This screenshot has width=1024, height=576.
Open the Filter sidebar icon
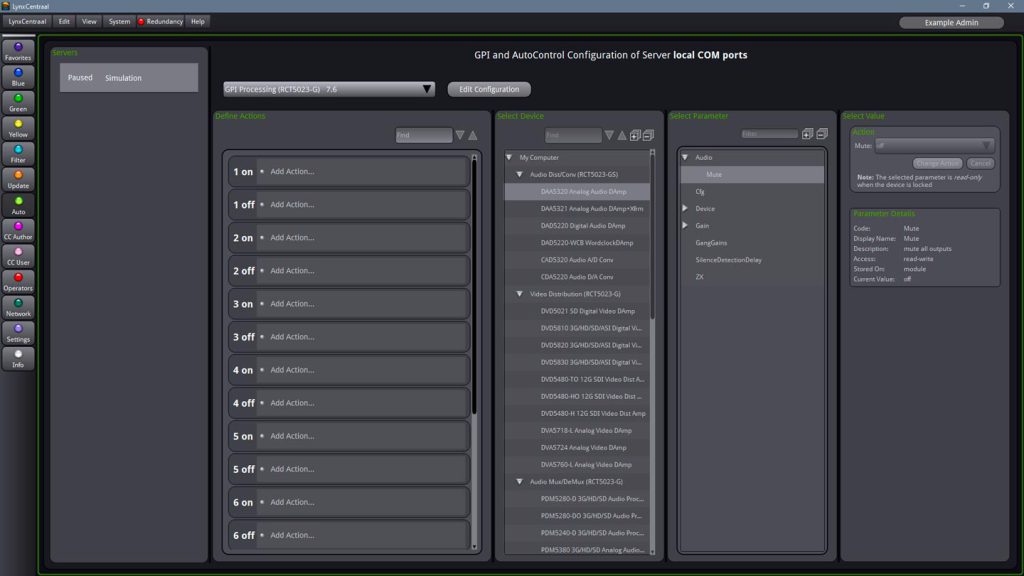[x=18, y=153]
